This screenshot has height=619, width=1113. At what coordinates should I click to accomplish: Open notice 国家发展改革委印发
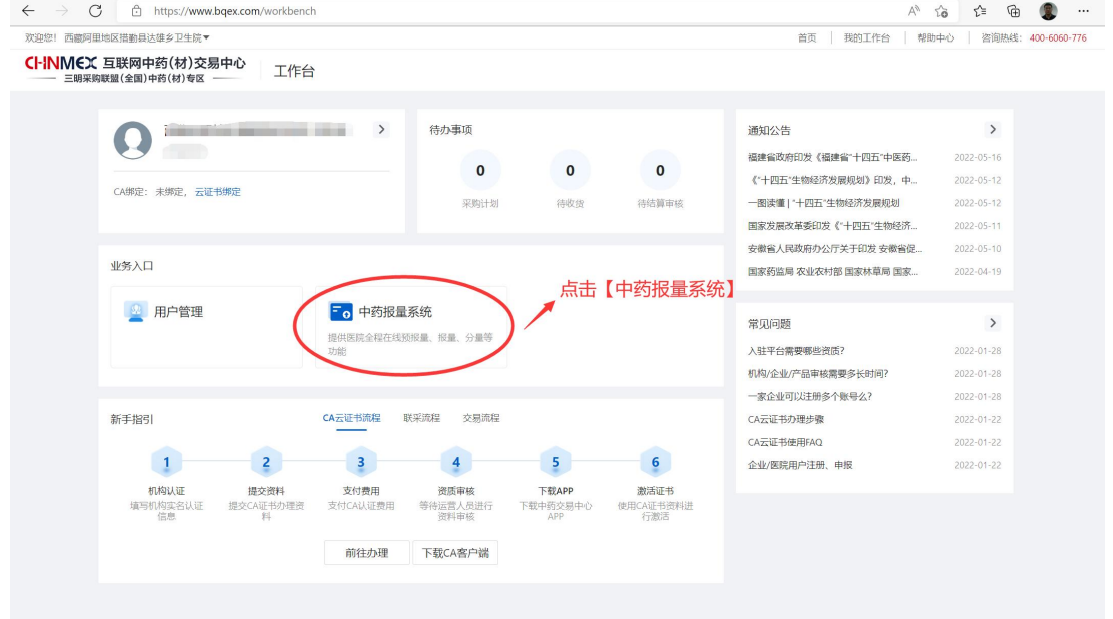pyautogui.click(x=833, y=226)
